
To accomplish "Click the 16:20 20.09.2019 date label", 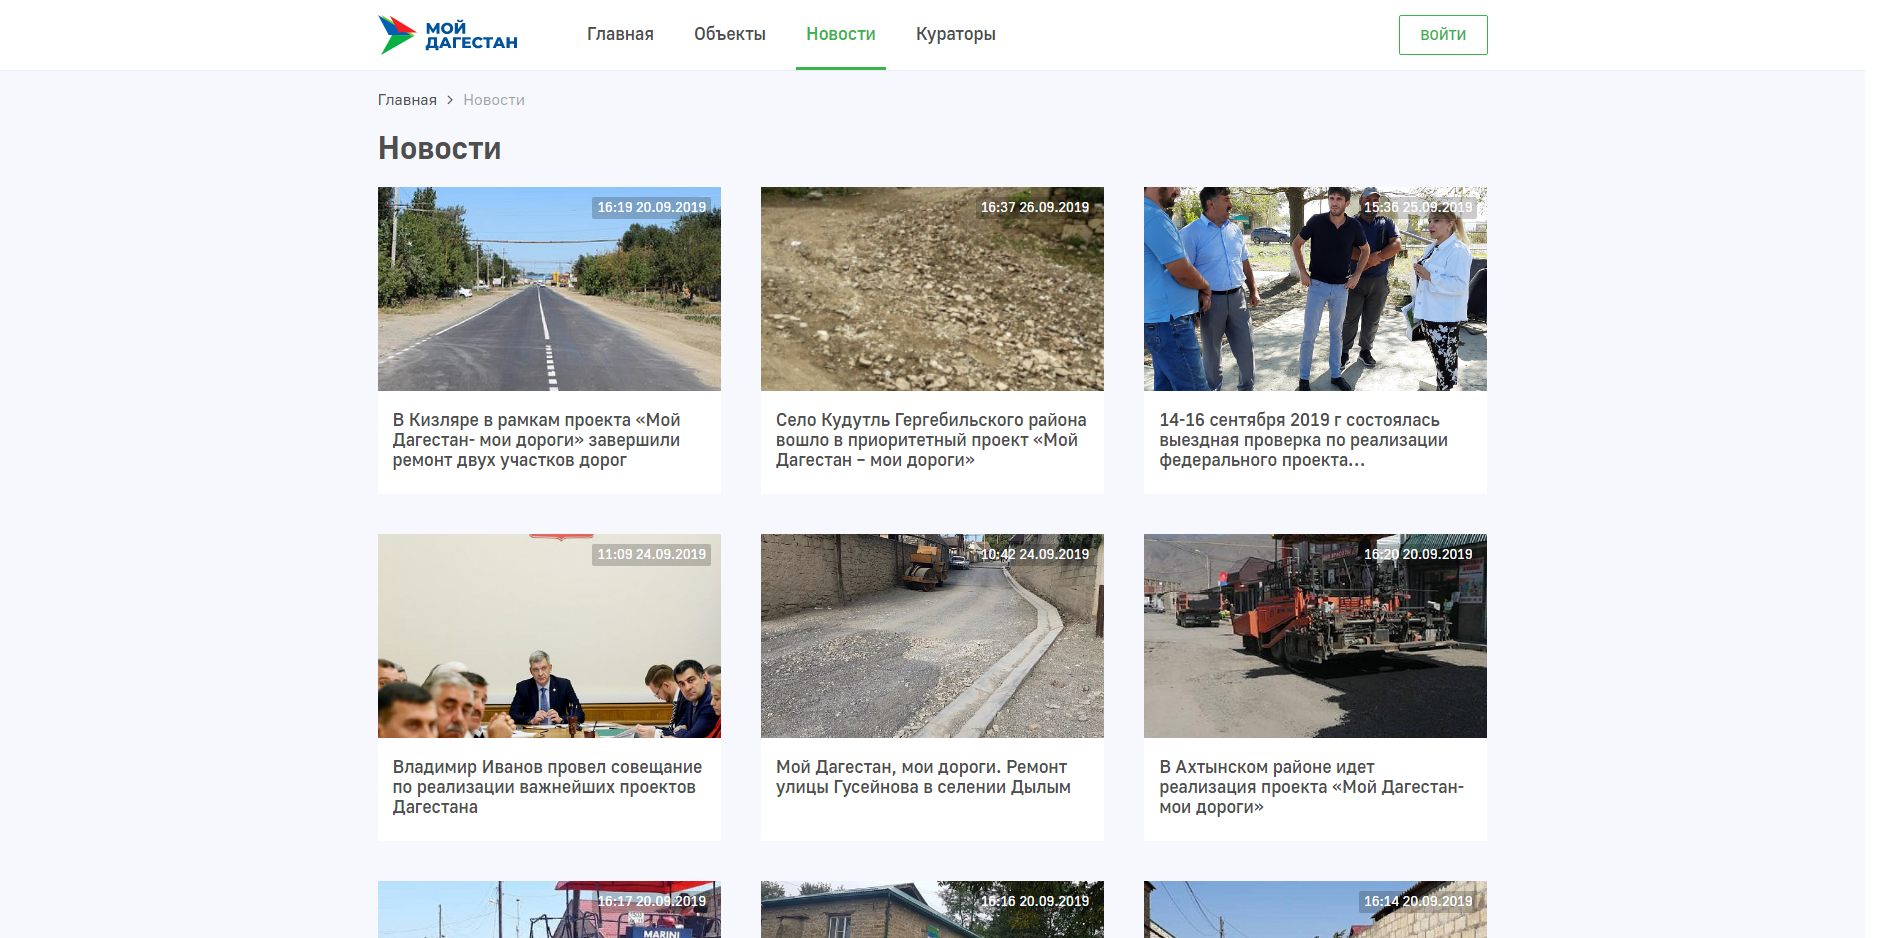I will point(1418,554).
